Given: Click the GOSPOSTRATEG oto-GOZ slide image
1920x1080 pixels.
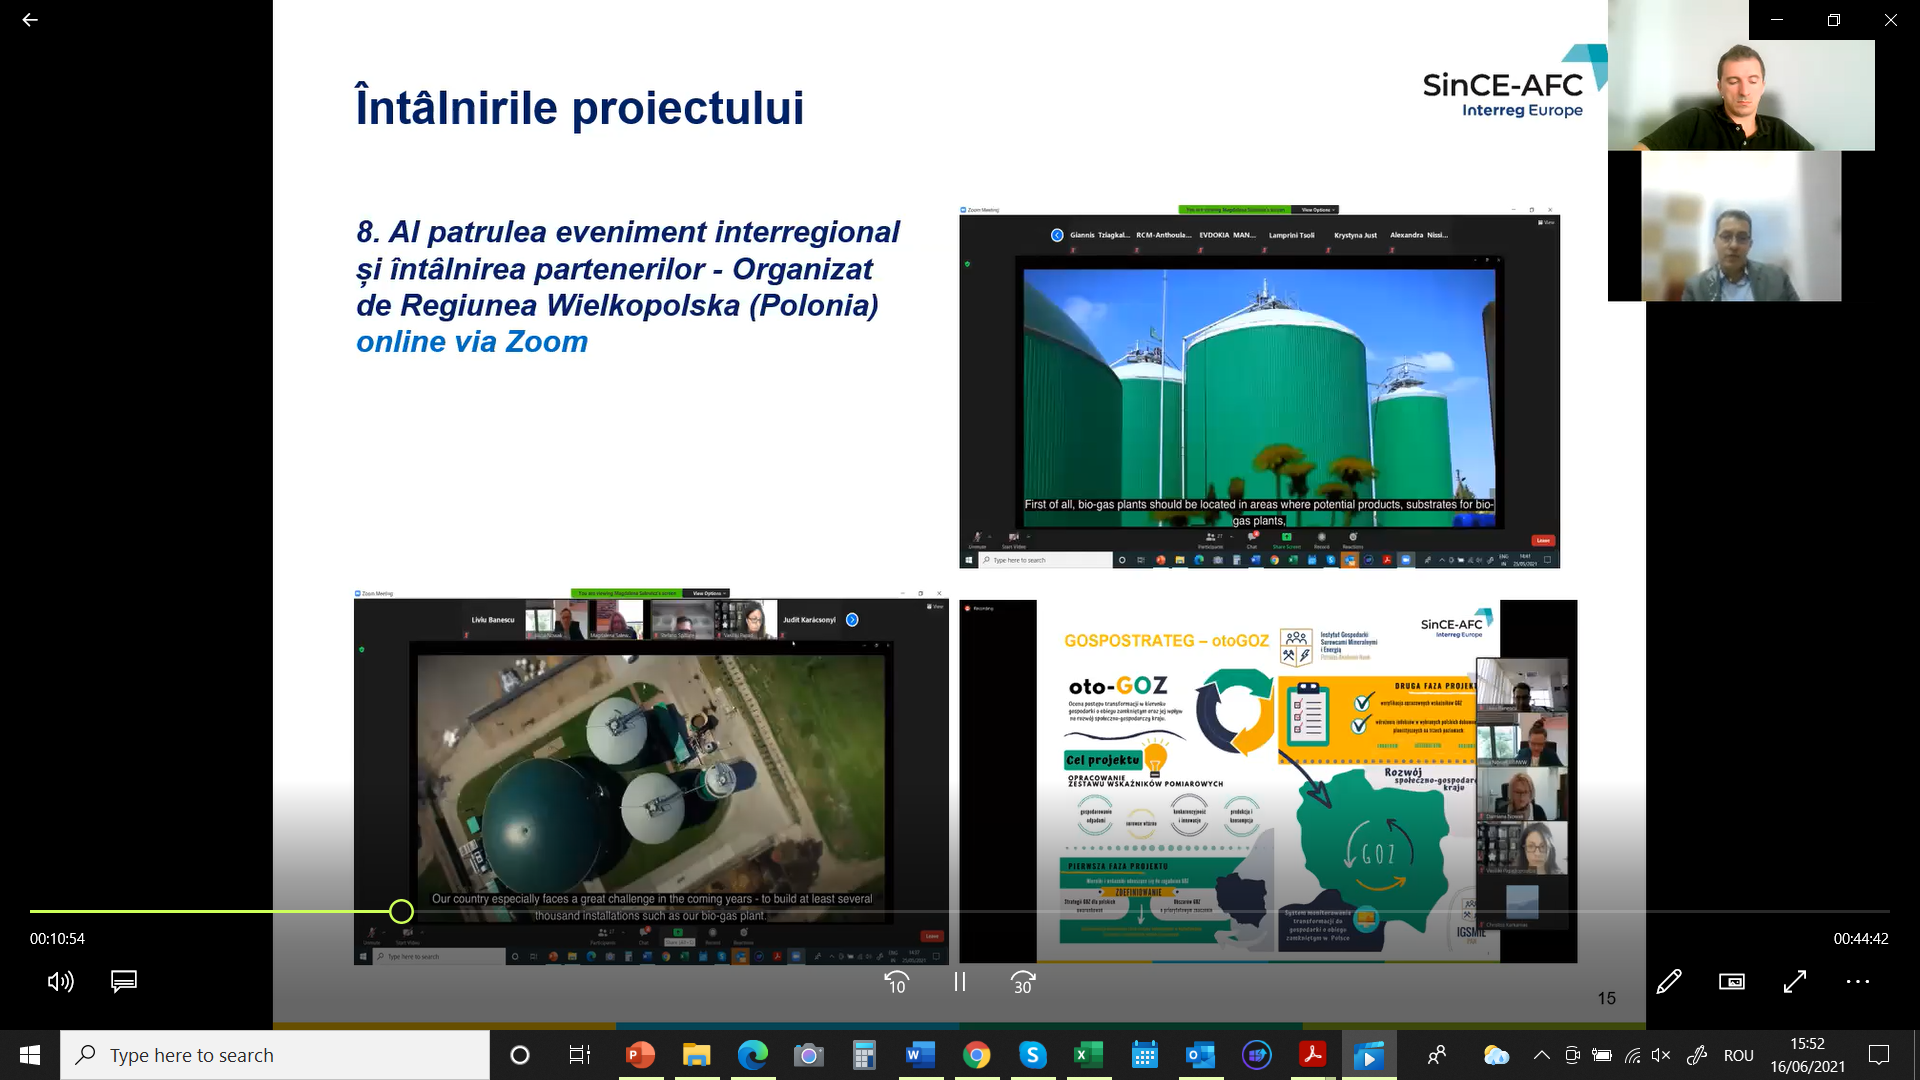Looking at the screenshot, I should point(1268,781).
